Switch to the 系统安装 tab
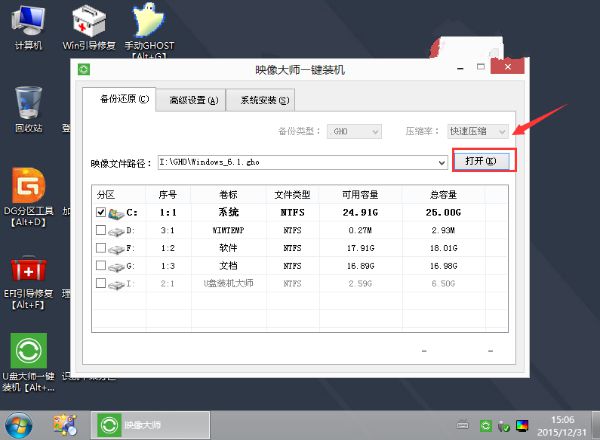This screenshot has height=440, width=600. 259,100
